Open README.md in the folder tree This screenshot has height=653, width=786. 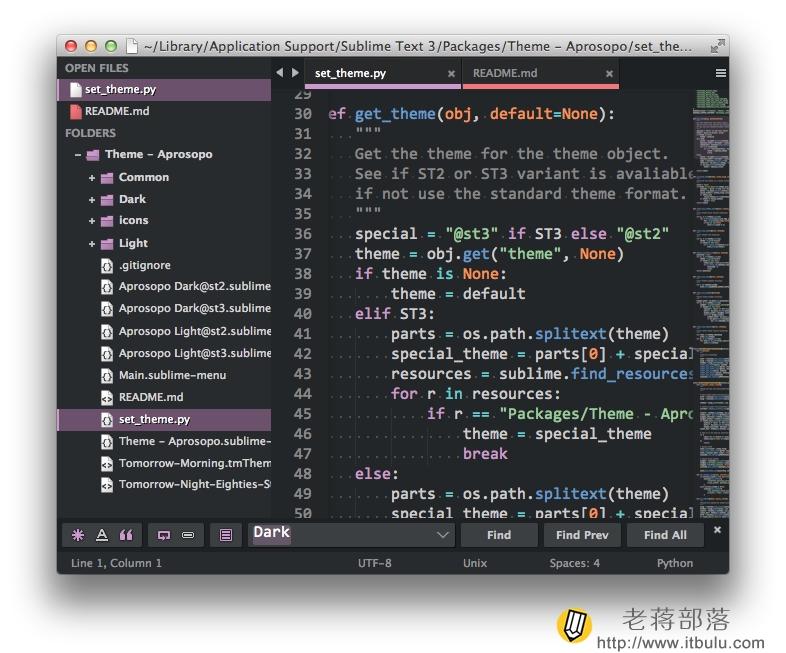[x=151, y=397]
